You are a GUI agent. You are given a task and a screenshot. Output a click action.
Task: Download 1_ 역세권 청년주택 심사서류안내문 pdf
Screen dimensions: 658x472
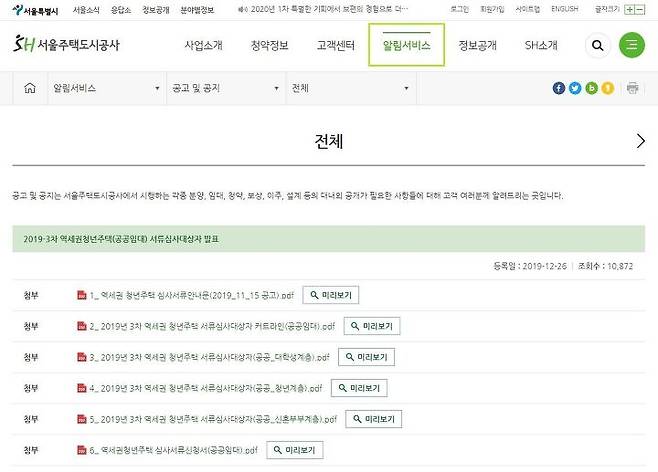(x=191, y=295)
